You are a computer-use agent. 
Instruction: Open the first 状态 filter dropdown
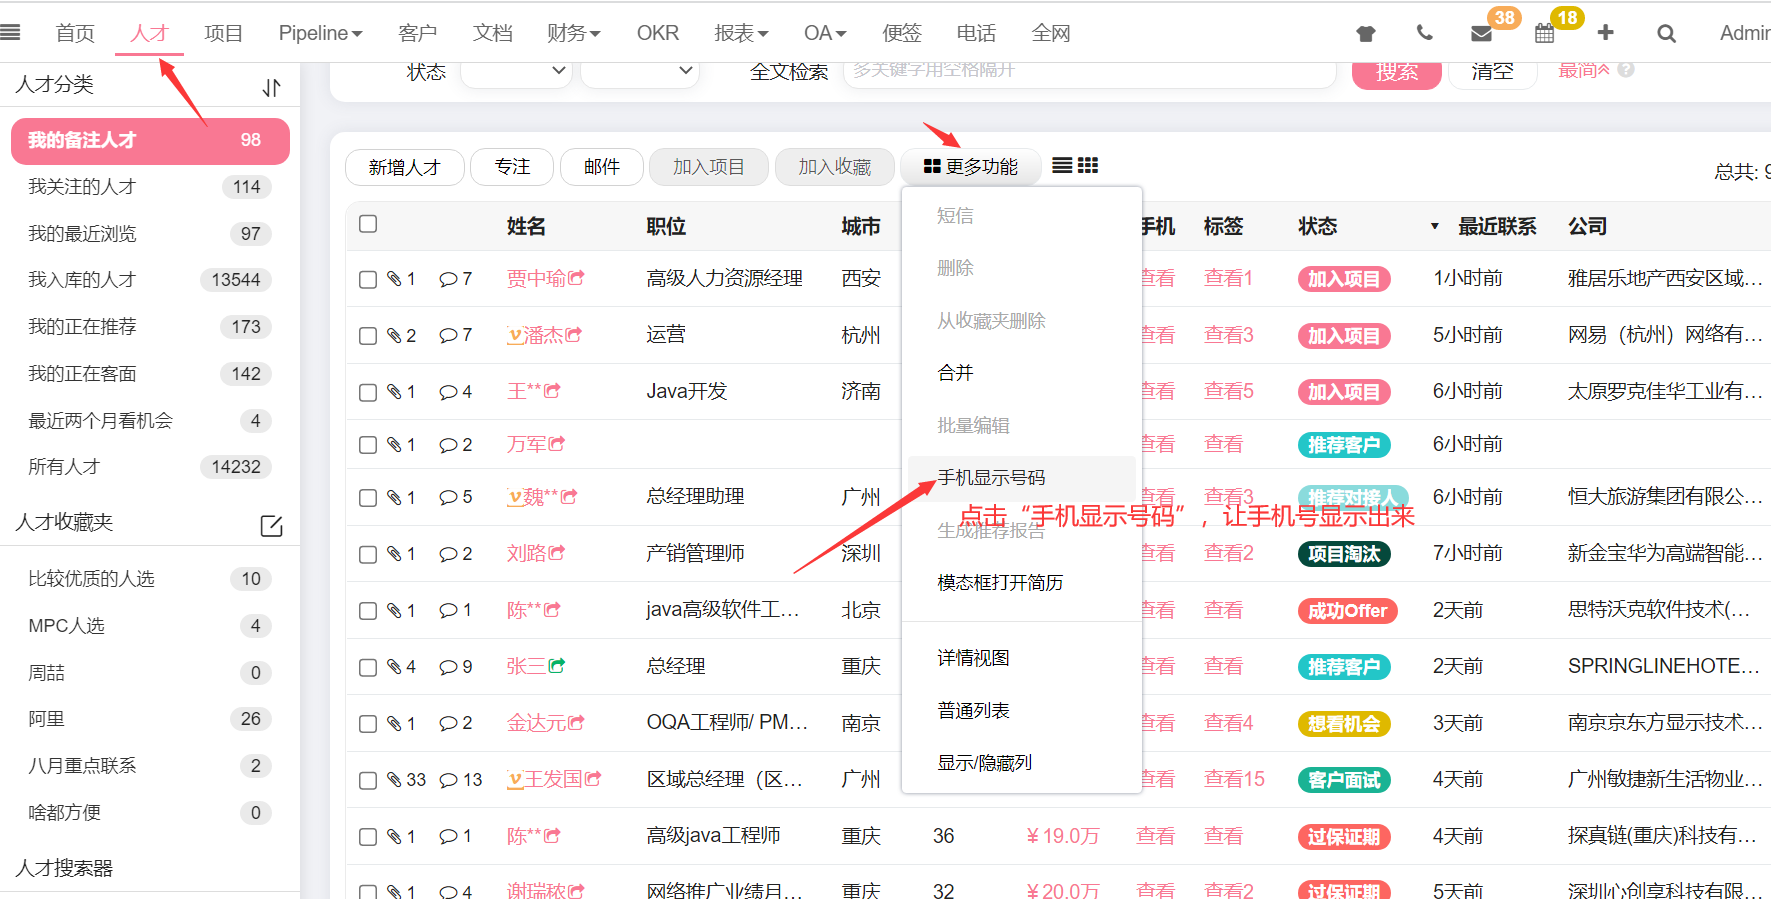point(516,71)
